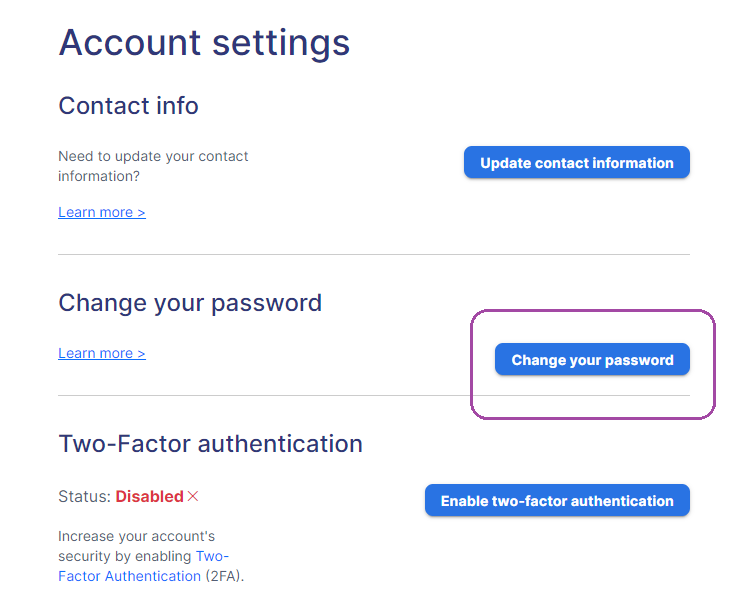Click the '(2FA)' abbreviation text

tap(223, 576)
